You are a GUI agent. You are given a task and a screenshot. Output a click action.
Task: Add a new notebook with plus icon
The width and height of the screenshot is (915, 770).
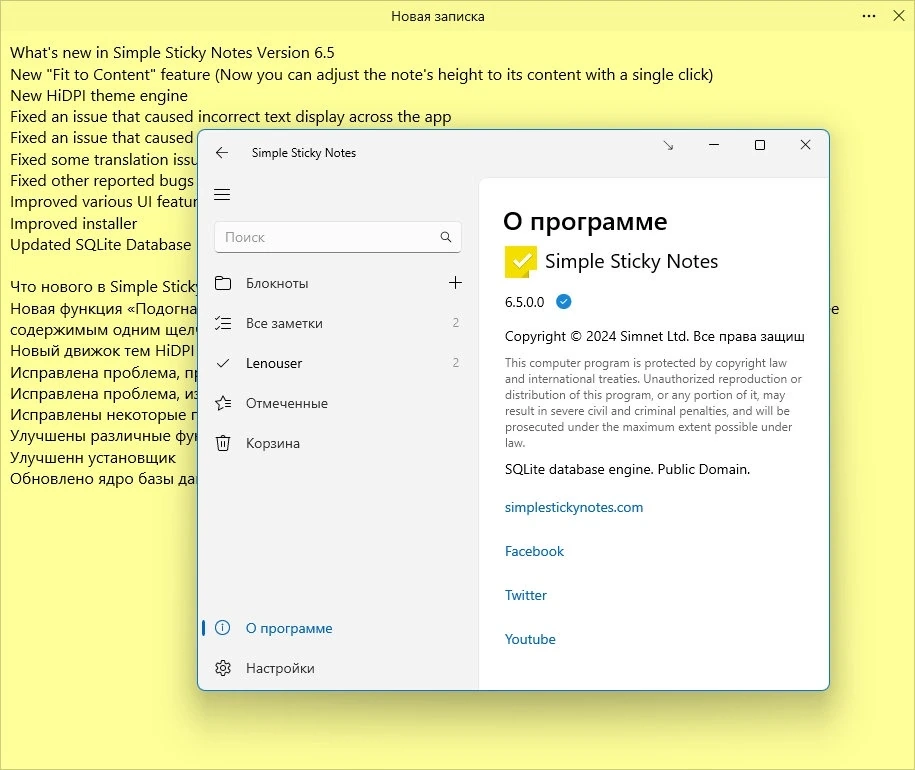tap(455, 283)
